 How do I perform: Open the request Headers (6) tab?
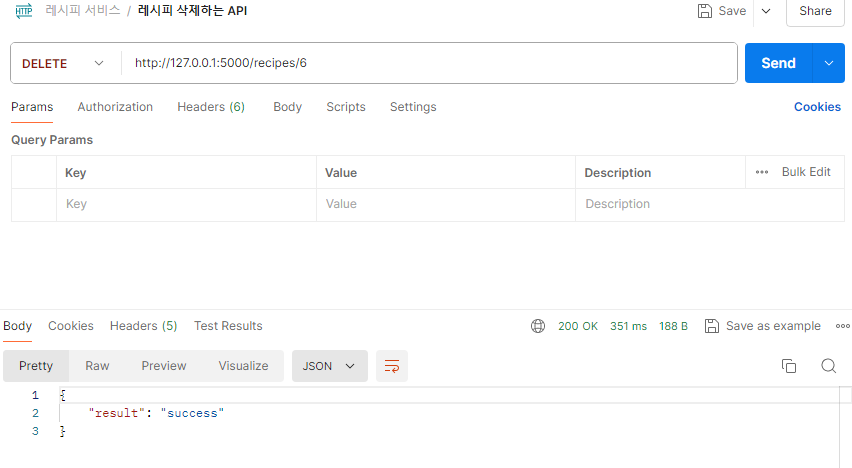click(x=211, y=107)
